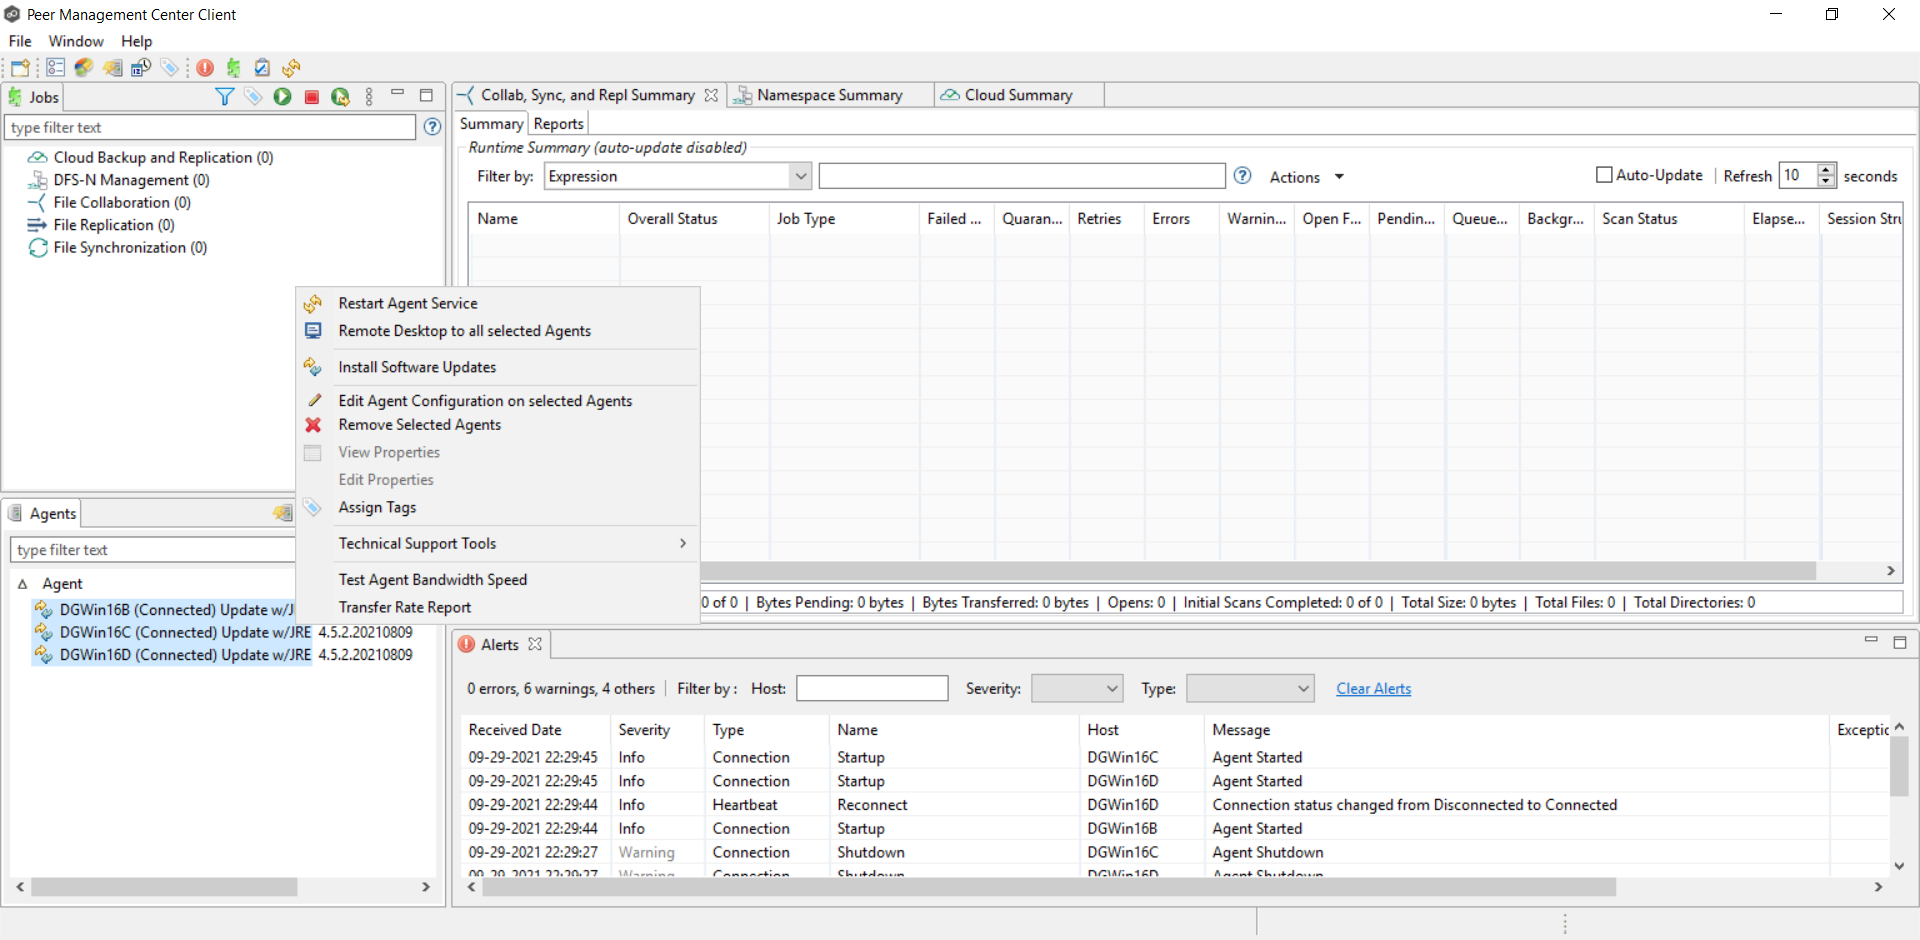The image size is (1920, 940).
Task: Stop the running job using the red stop icon
Action: [x=311, y=96]
